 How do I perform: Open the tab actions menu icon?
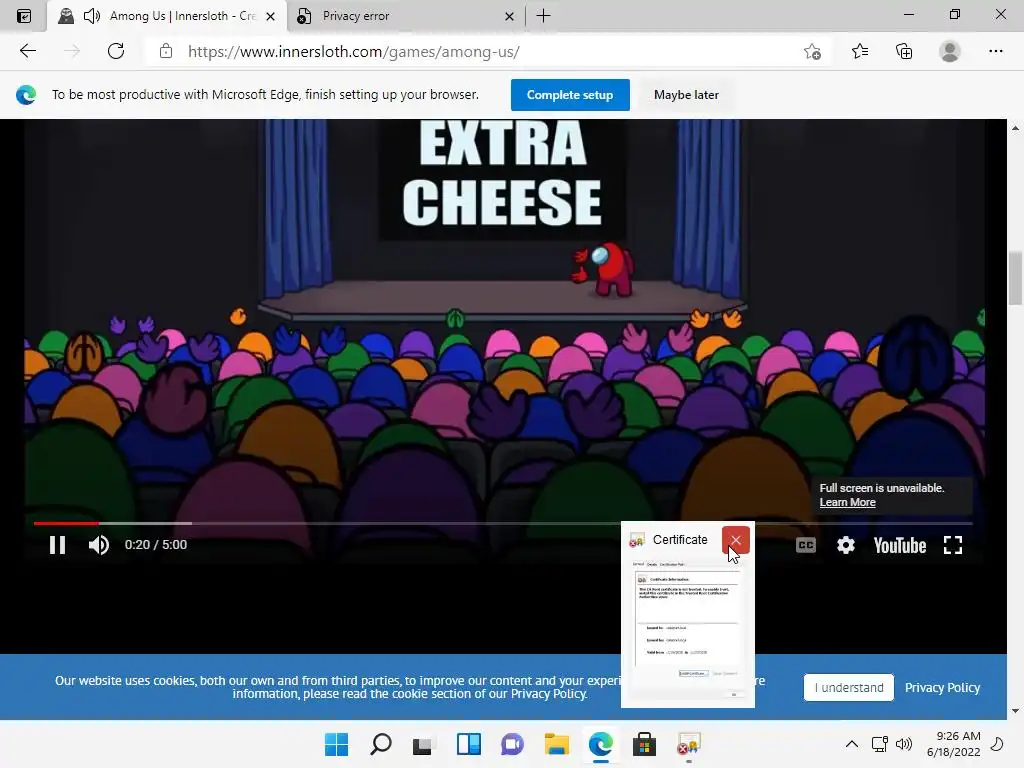tap(24, 16)
